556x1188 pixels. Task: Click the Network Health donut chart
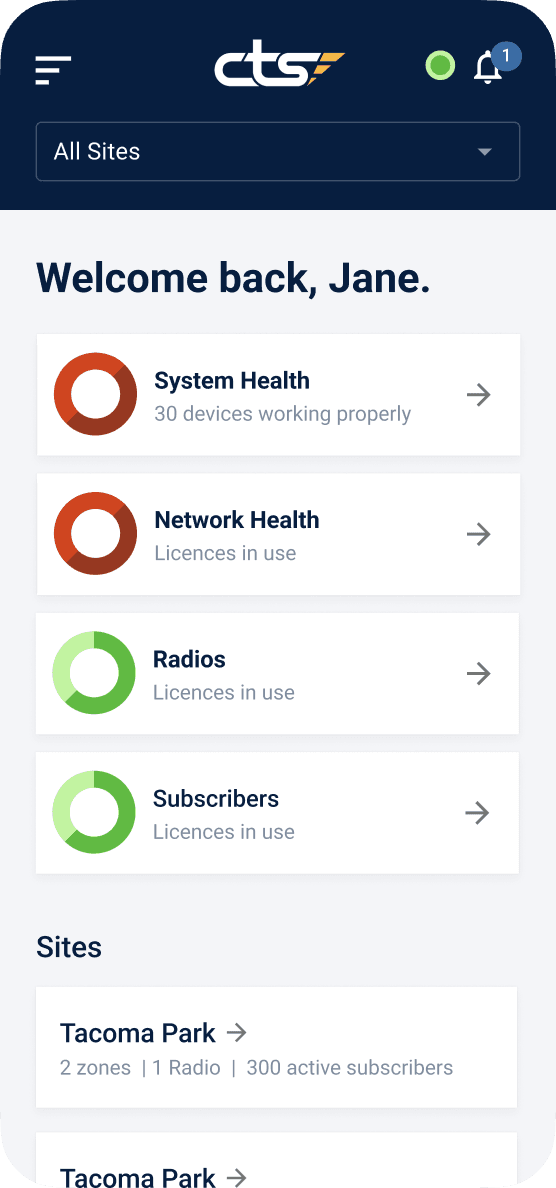click(95, 533)
